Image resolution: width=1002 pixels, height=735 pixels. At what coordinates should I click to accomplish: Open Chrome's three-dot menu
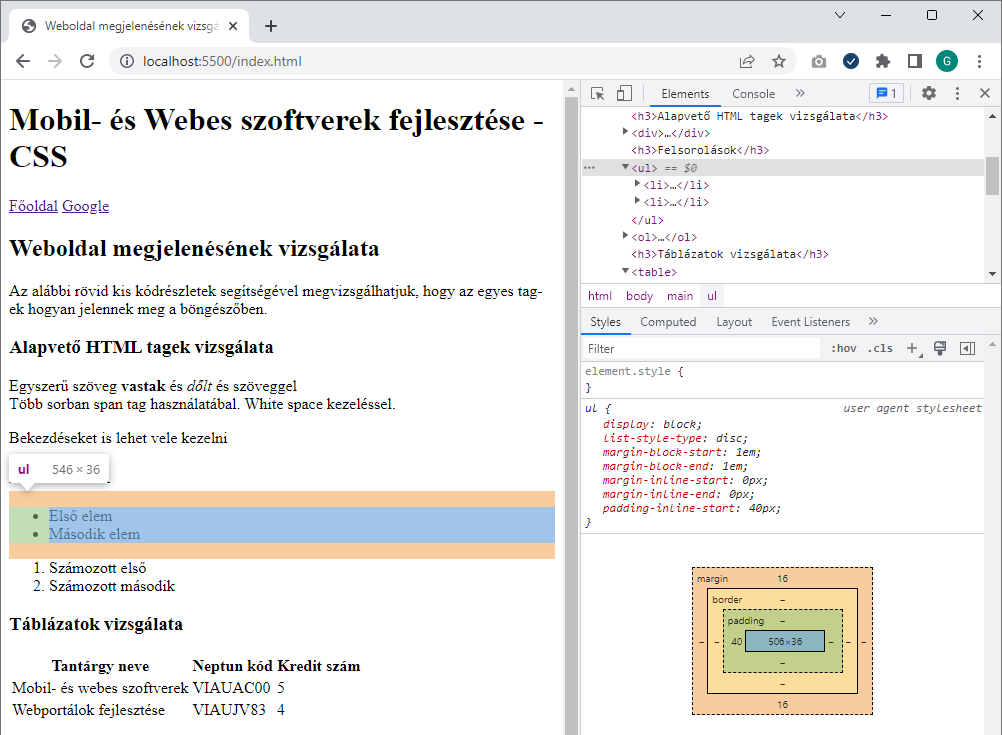(x=979, y=61)
